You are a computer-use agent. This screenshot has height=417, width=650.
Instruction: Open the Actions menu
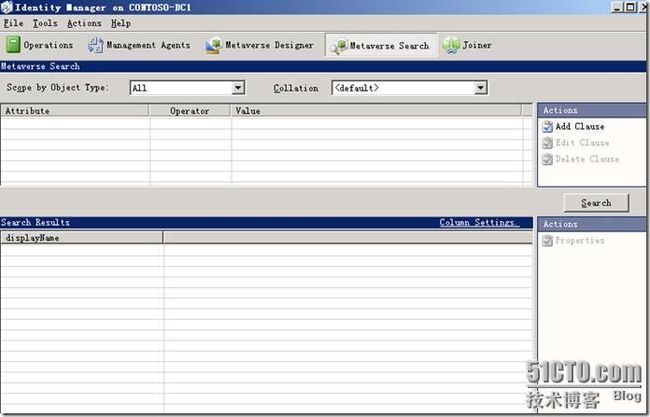pyautogui.click(x=84, y=23)
